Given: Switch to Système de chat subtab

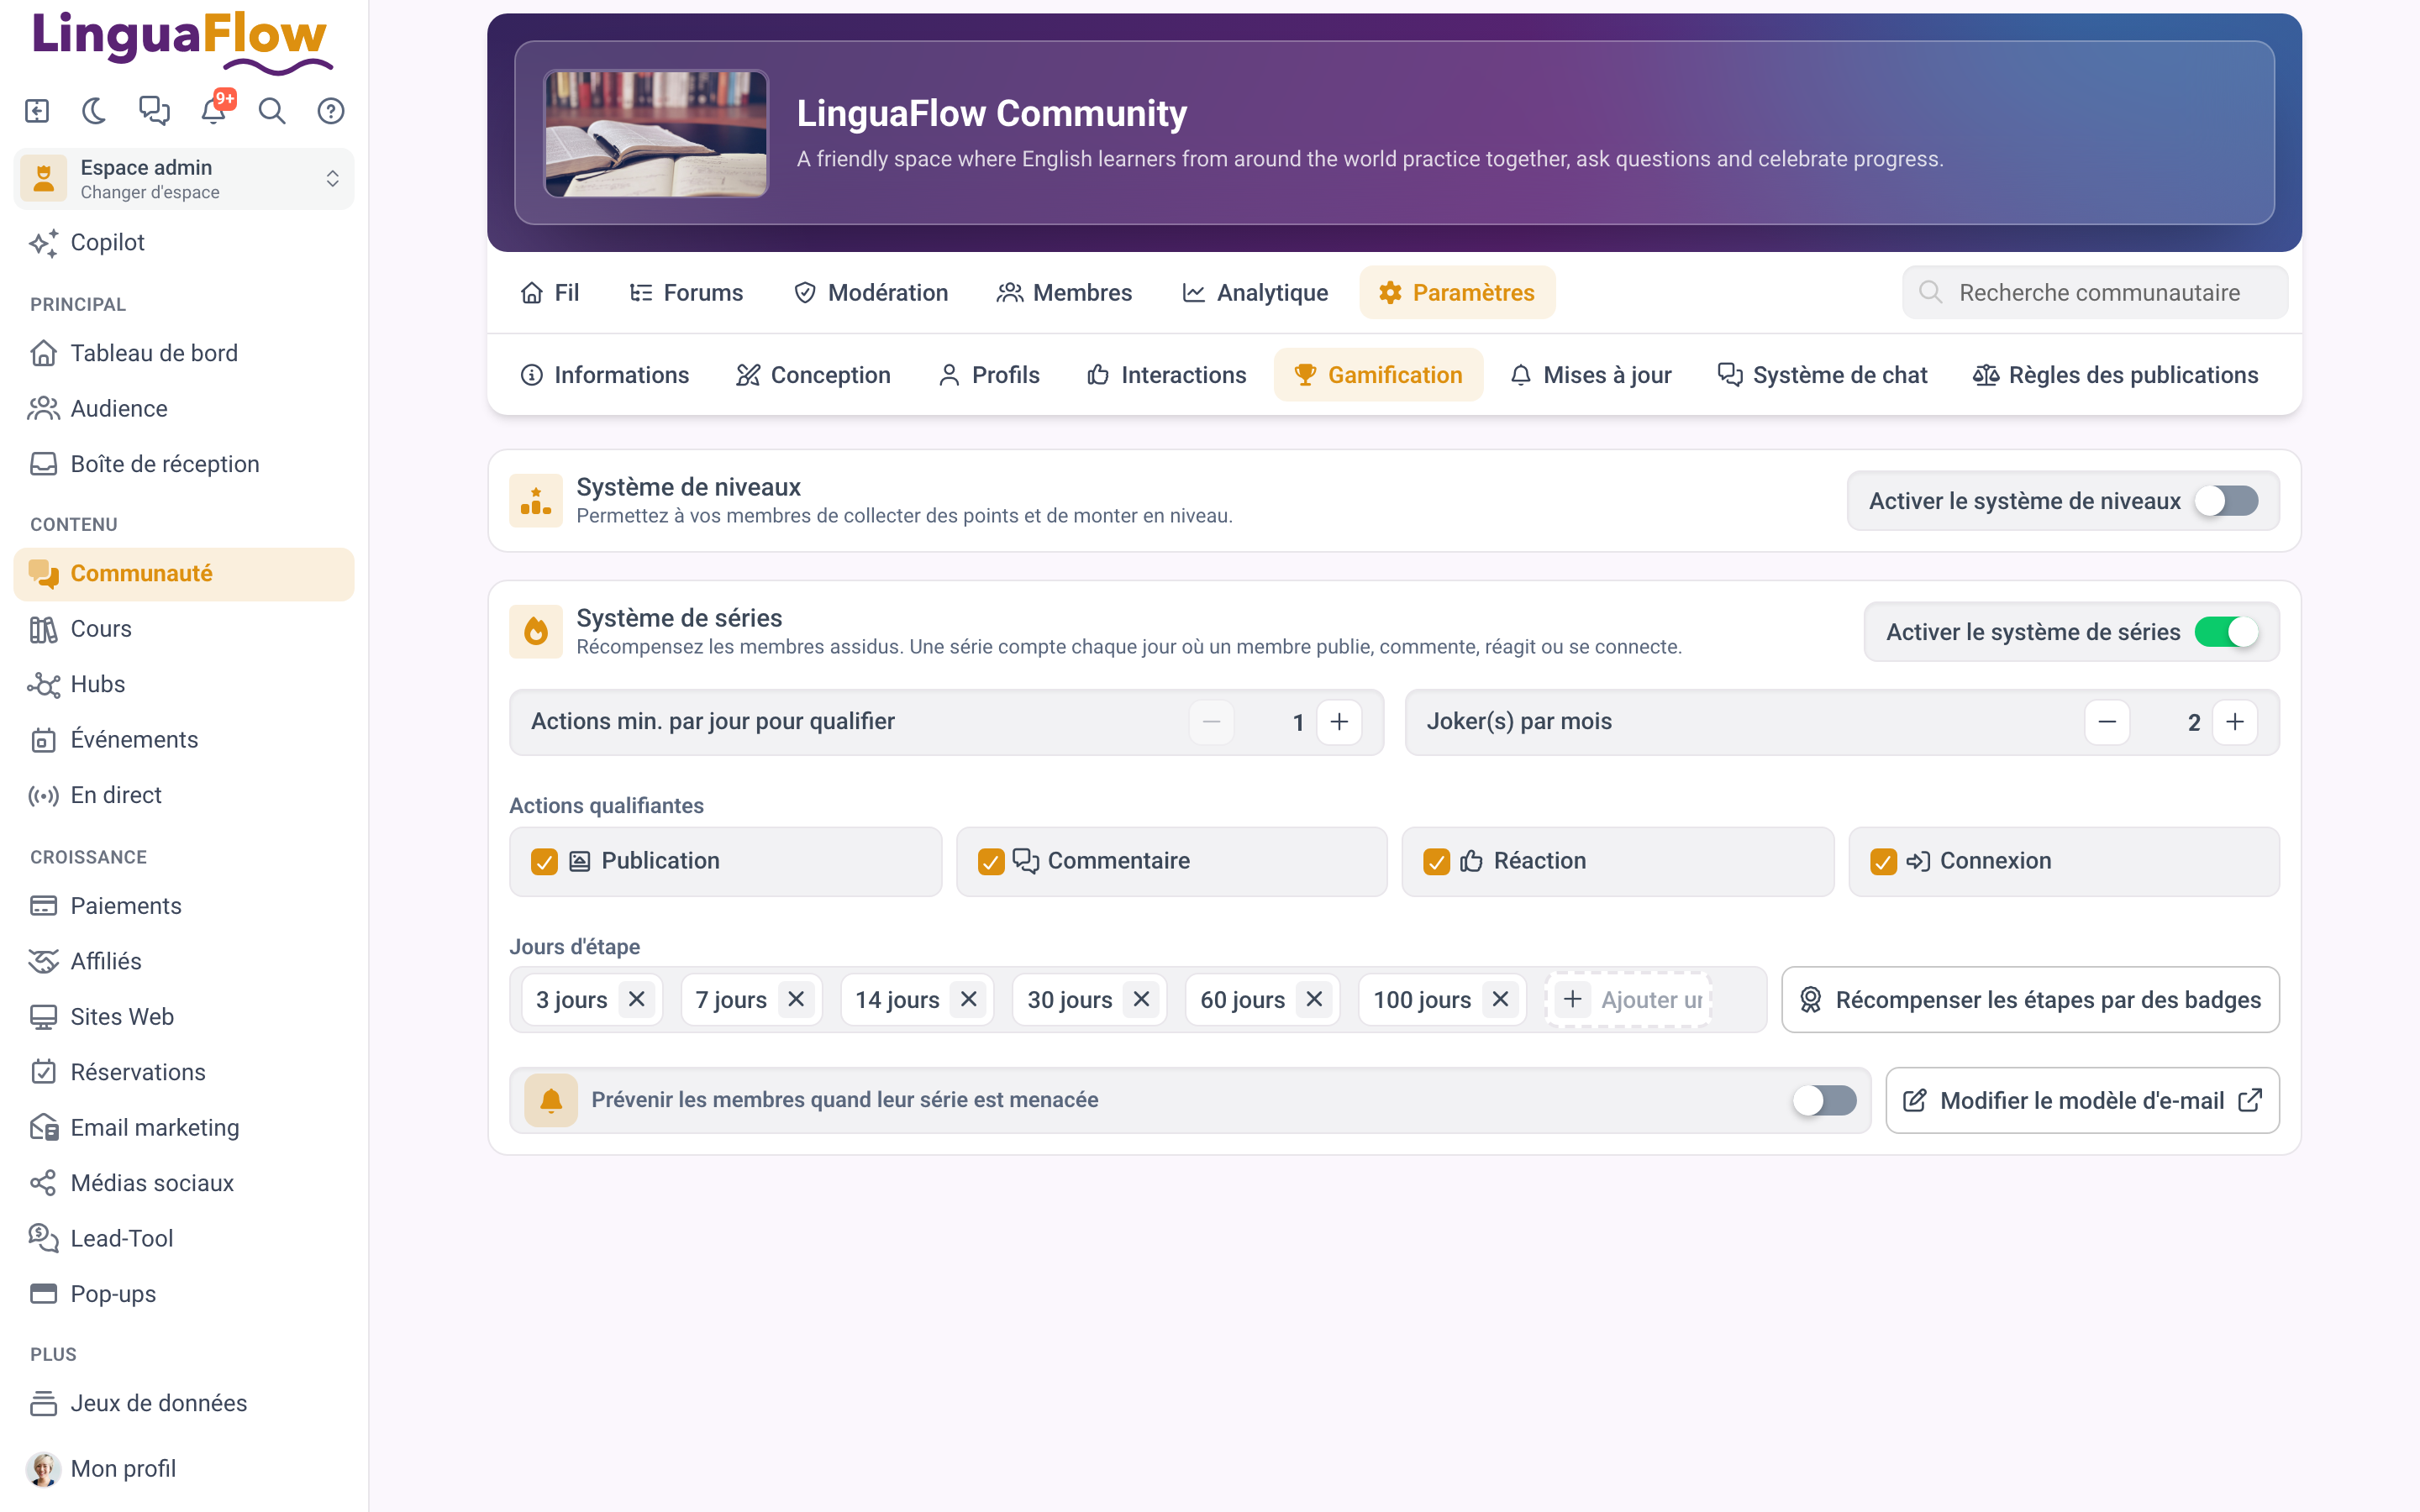Looking at the screenshot, I should coord(1822,375).
